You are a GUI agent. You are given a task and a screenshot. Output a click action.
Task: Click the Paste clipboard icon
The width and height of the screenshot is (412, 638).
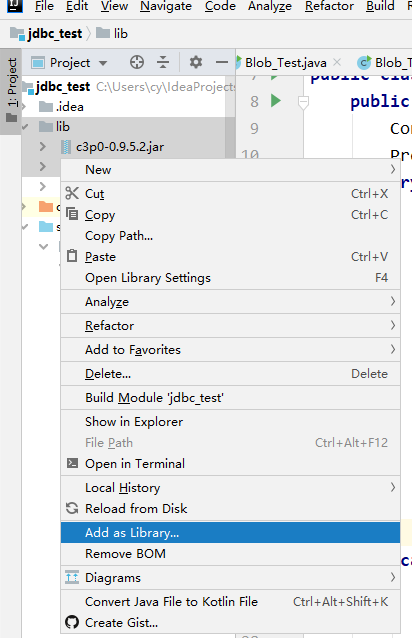click(72, 256)
